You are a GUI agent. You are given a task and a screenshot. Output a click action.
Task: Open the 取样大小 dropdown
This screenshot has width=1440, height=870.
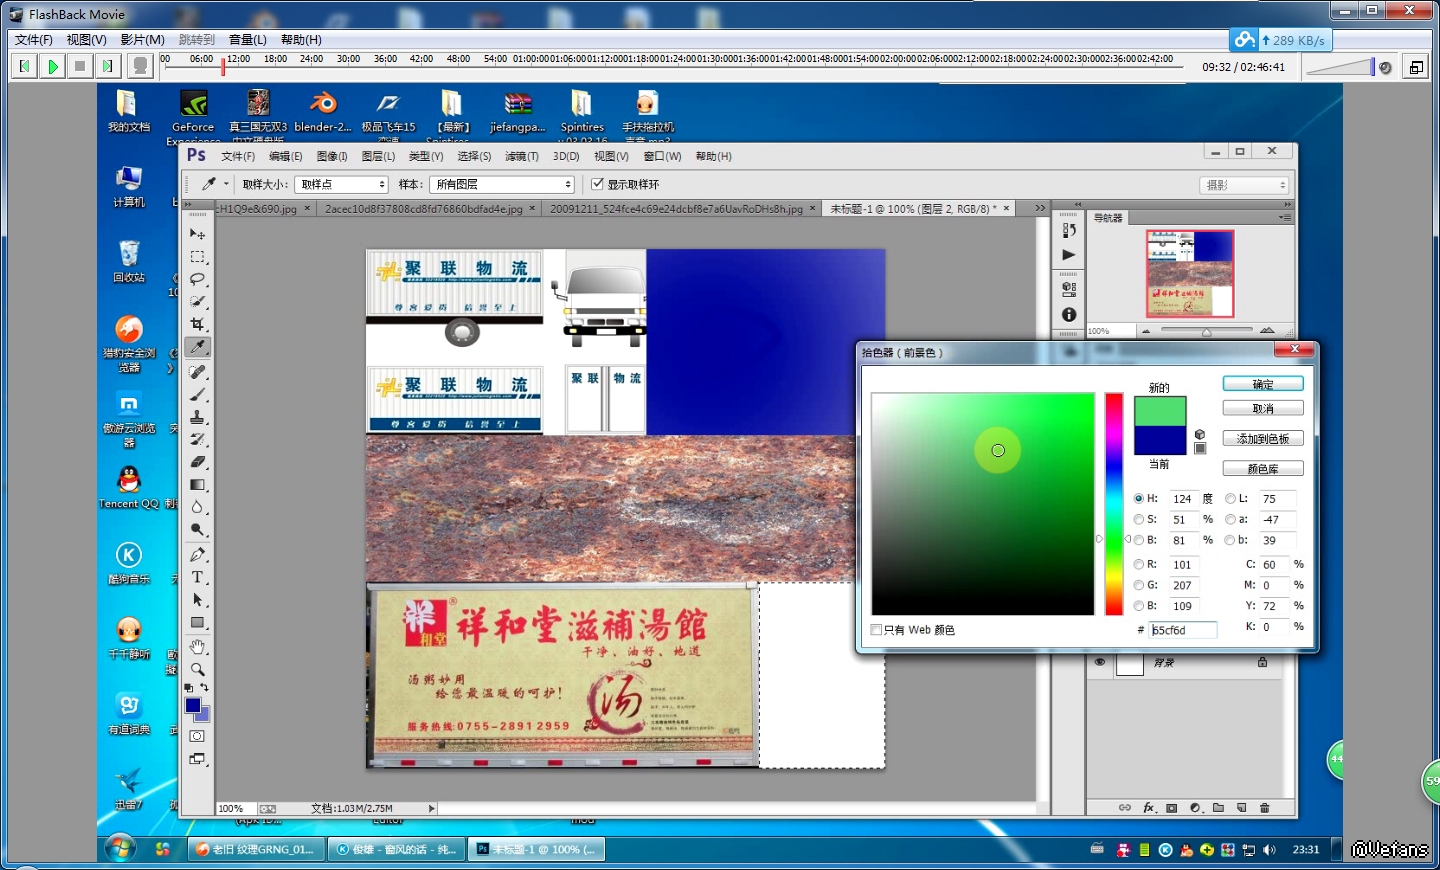[340, 185]
